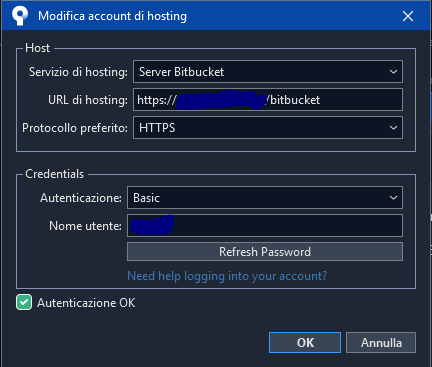
Task: Click the Protocollo preferito label
Action: (x=75, y=128)
